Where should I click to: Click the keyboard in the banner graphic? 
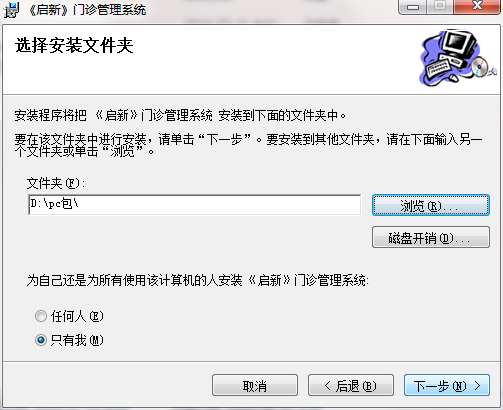438,67
